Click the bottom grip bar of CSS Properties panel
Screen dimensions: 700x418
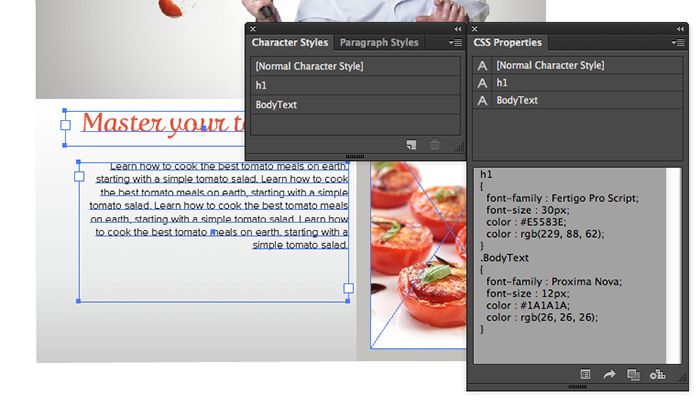pyautogui.click(x=578, y=387)
